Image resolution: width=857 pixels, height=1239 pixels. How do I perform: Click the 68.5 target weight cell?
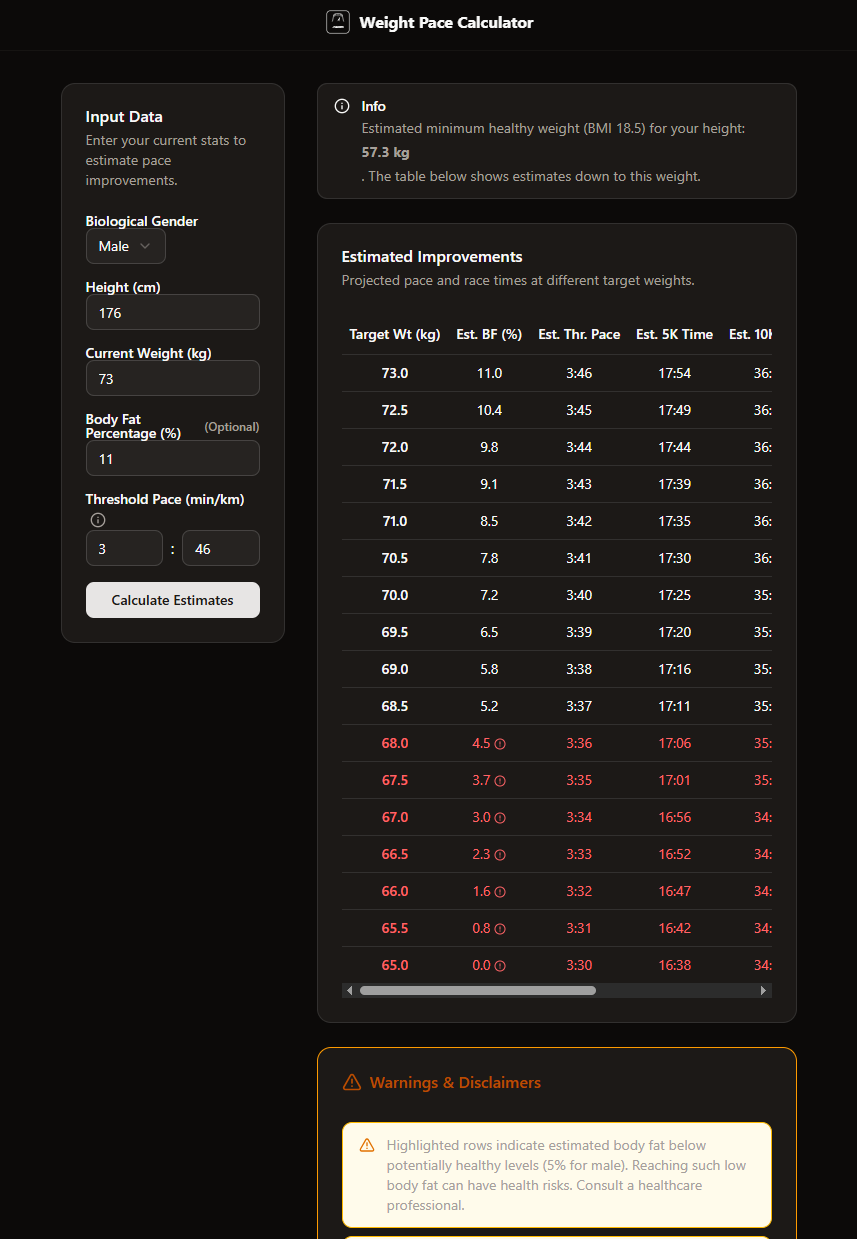395,706
